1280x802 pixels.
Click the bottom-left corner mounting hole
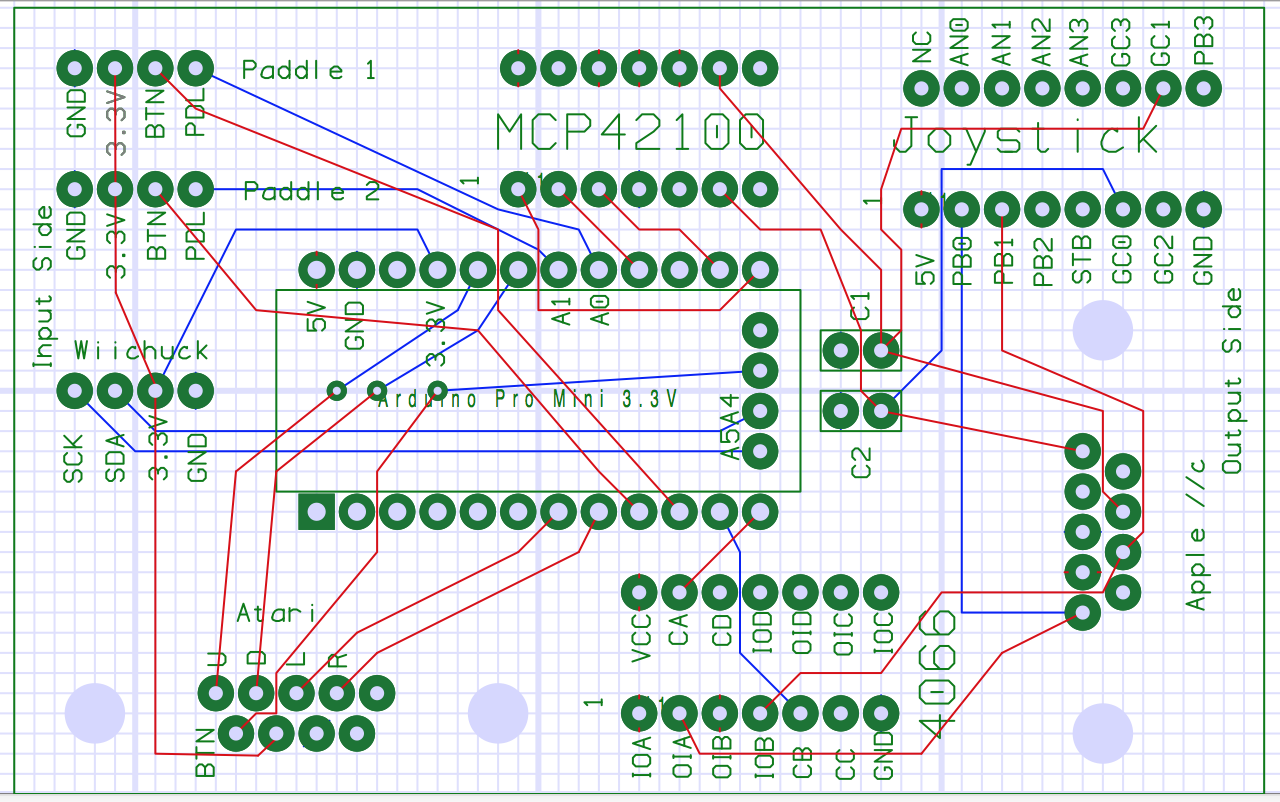click(x=95, y=713)
